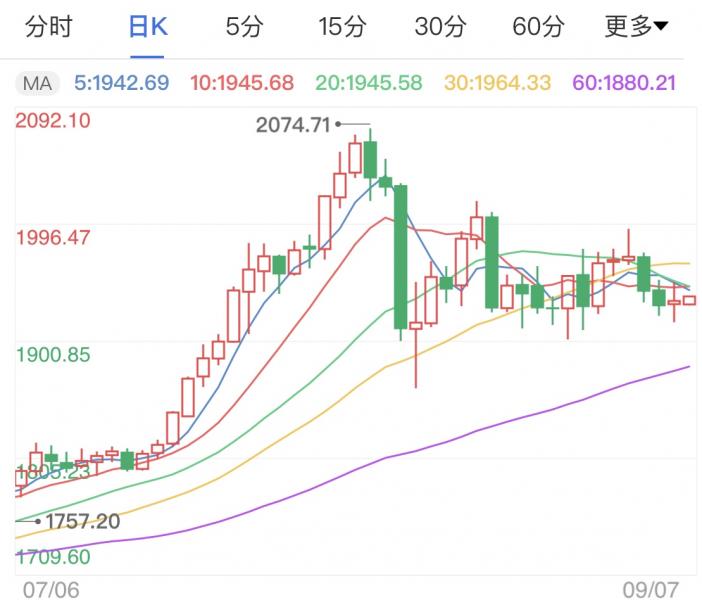The height and width of the screenshot is (600, 702).
Task: Click the 1757.20 low price marker
Action: pyautogui.click(x=82, y=521)
